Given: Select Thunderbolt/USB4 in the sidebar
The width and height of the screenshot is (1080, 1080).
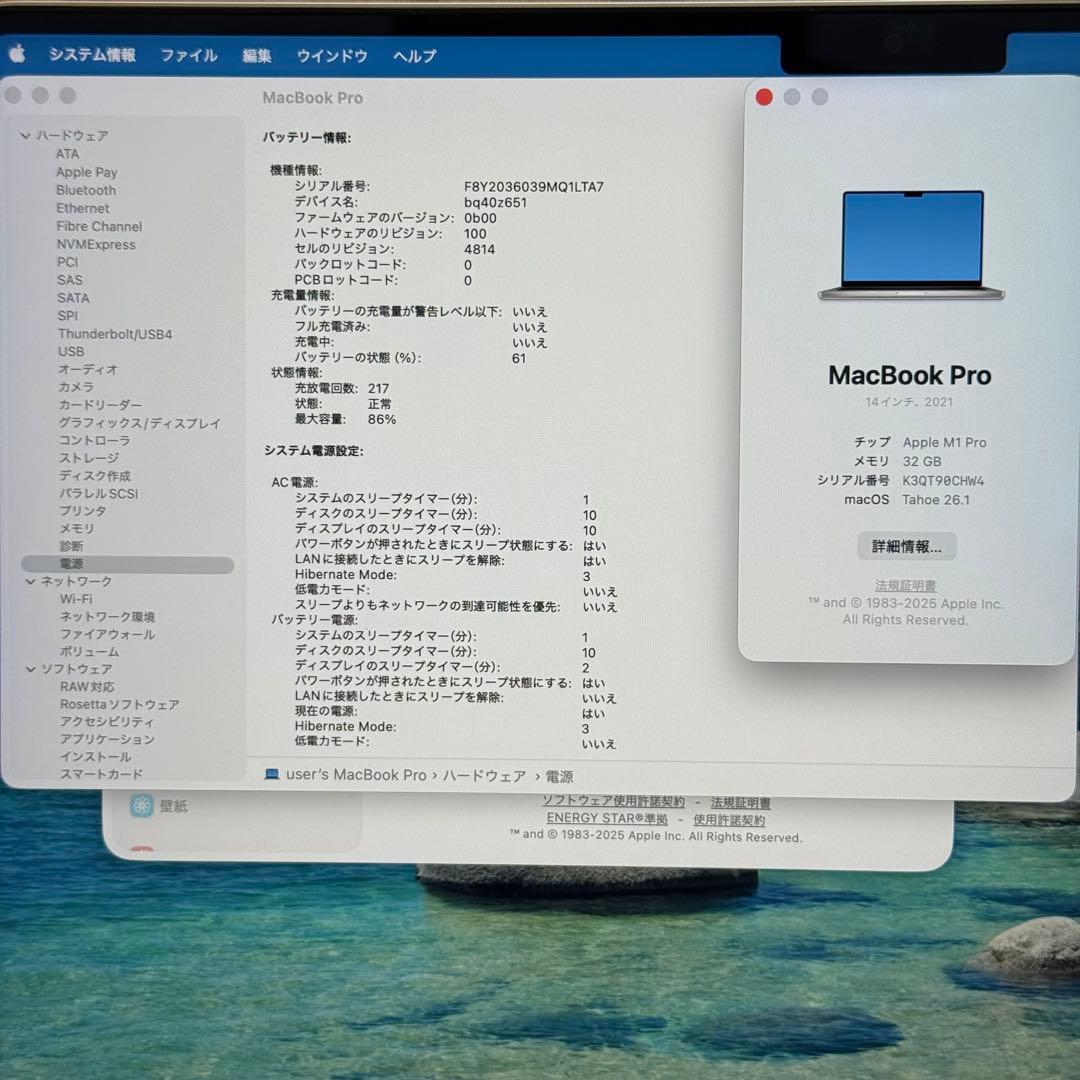Looking at the screenshot, I should (115, 333).
